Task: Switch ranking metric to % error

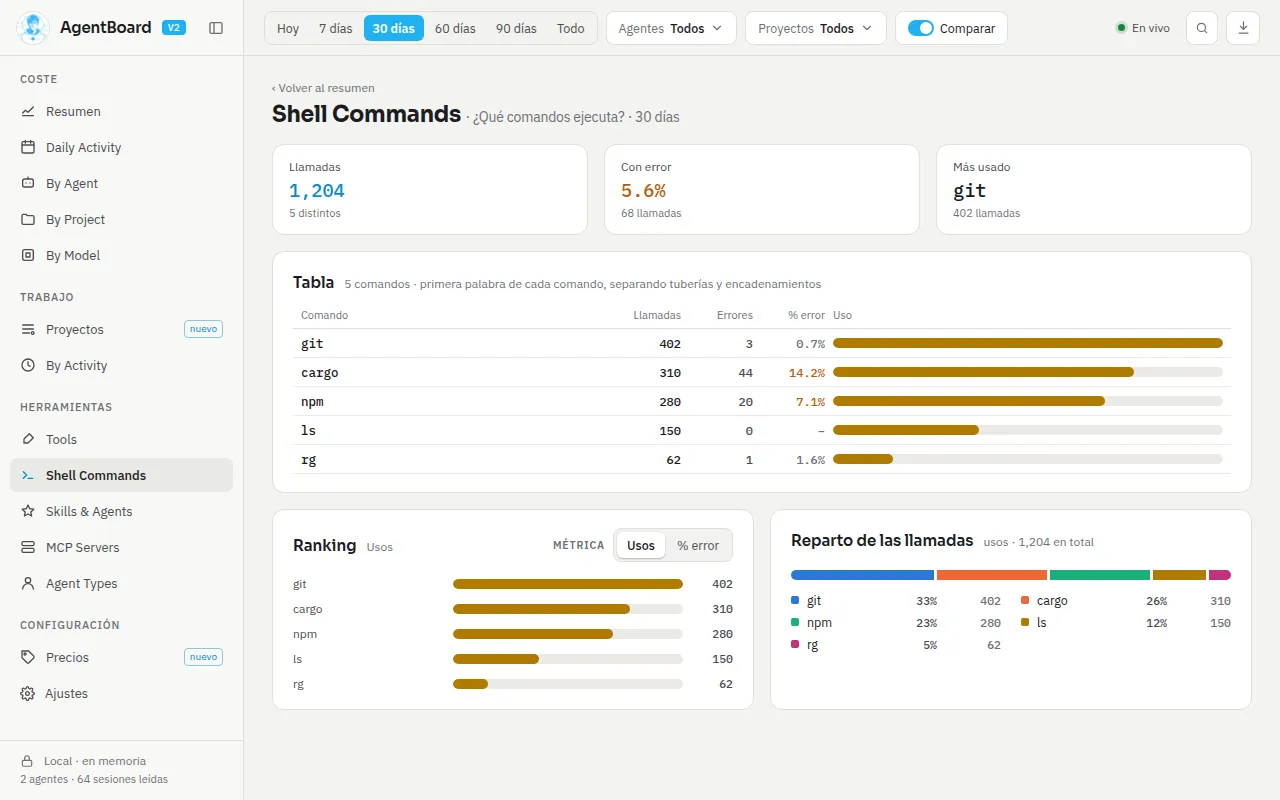Action: click(x=698, y=546)
